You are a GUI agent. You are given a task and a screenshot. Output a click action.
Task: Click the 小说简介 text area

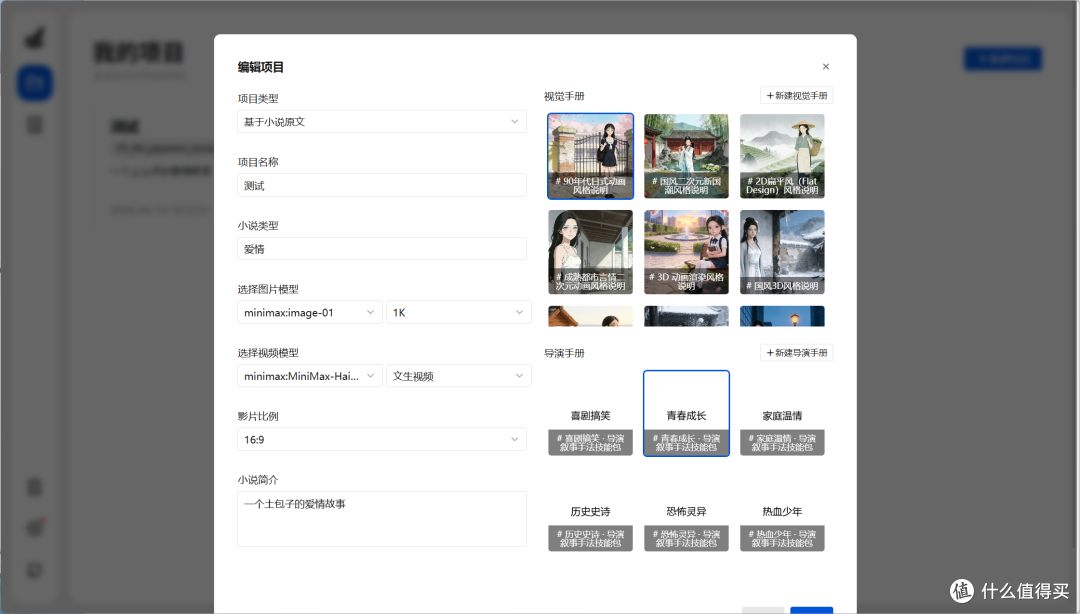[x=382, y=519]
